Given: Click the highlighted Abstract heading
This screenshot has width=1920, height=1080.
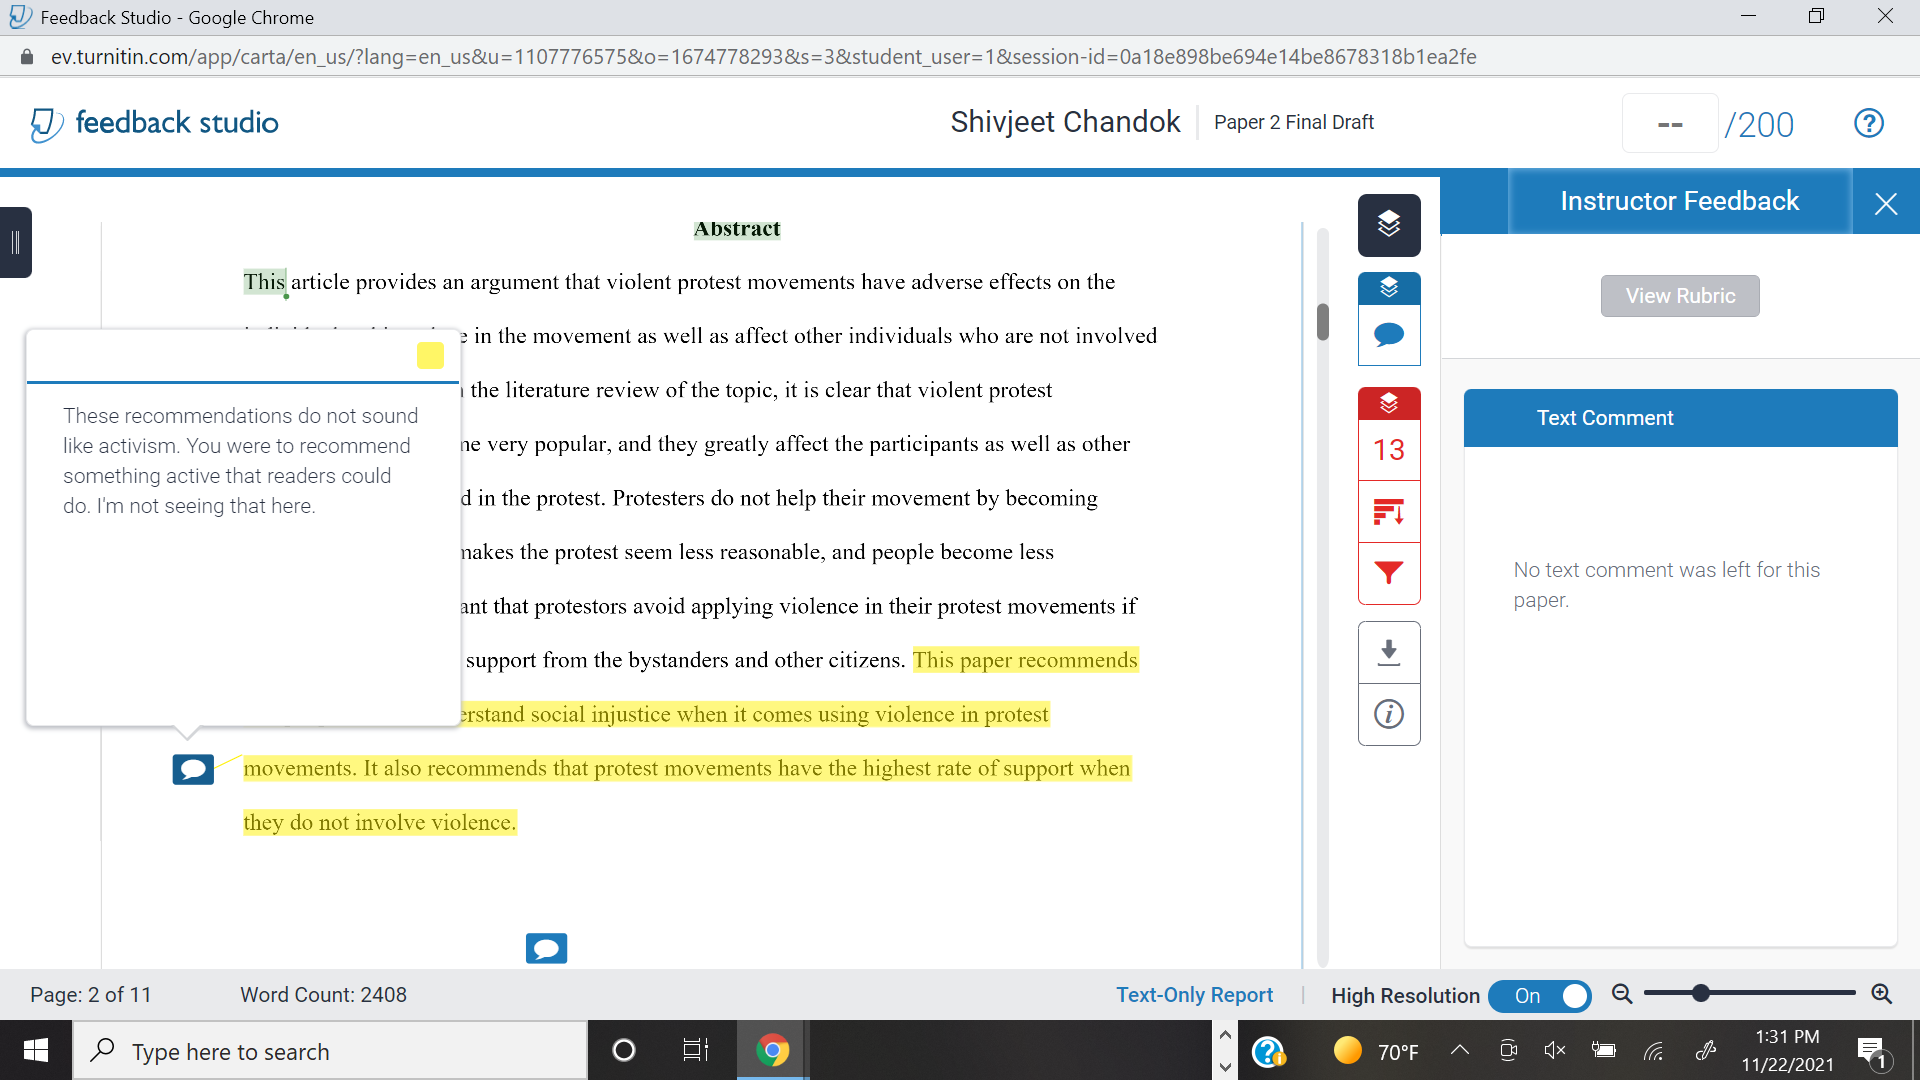Looking at the screenshot, I should pos(737,229).
